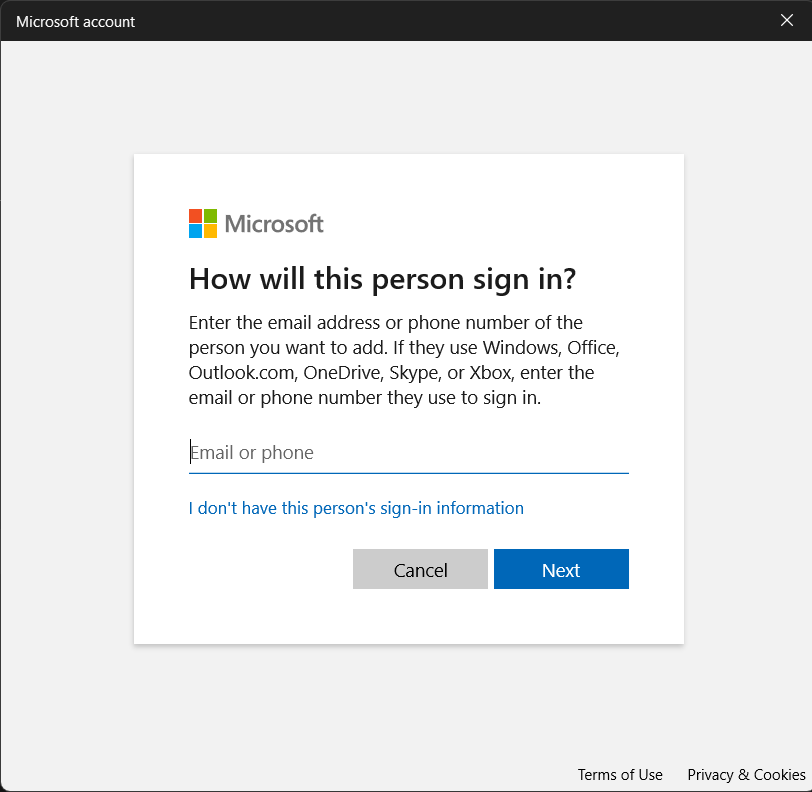Screen dimensions: 812x792
Task: Click the blue square in Microsoft logo
Action: [195, 231]
